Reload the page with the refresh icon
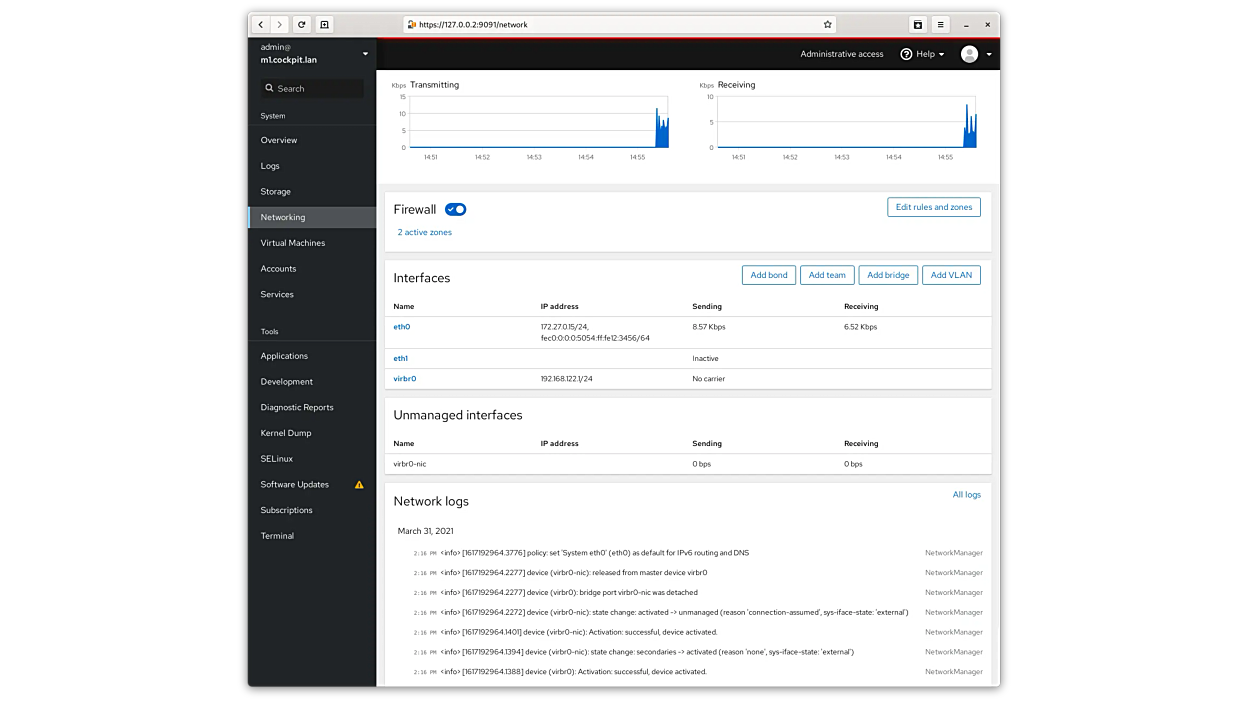Viewport: 1248px width, 702px height. click(302, 25)
